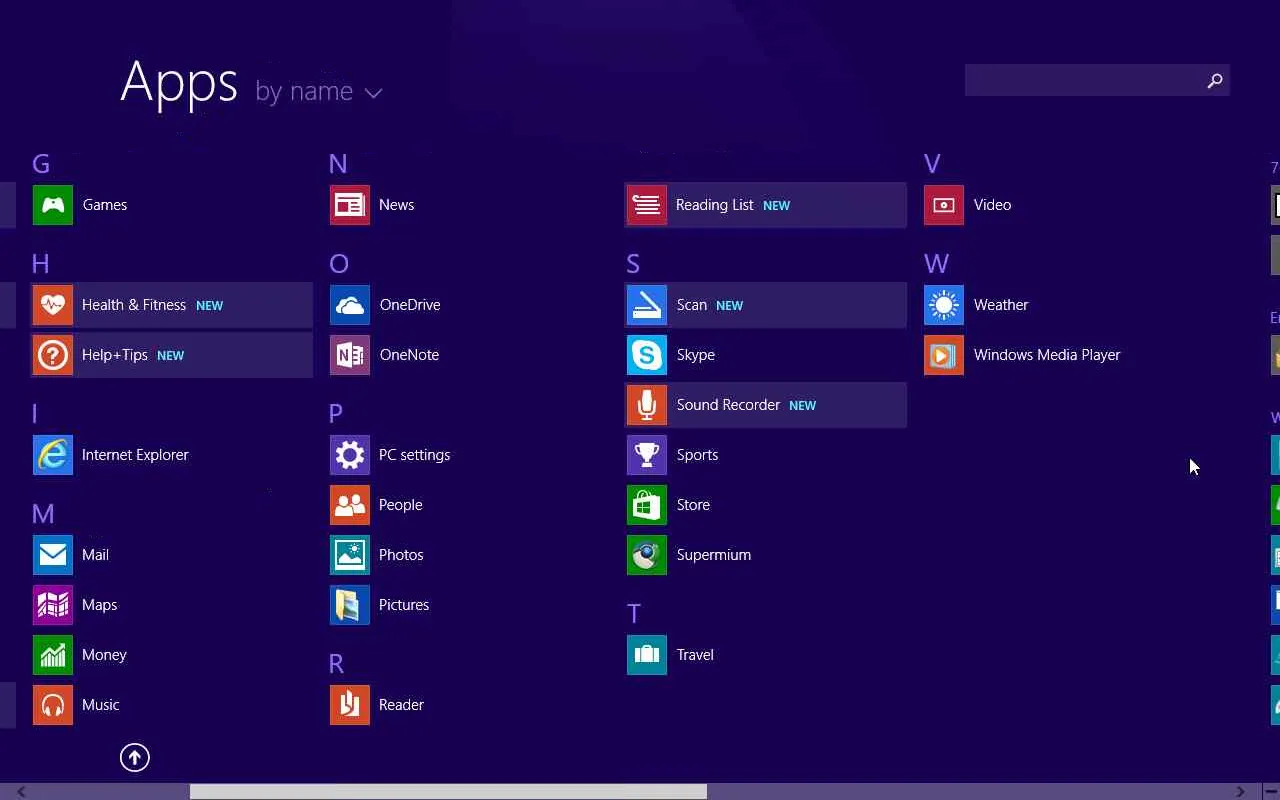Click the scrollbar left arrow
1280x800 pixels.
coord(21,792)
